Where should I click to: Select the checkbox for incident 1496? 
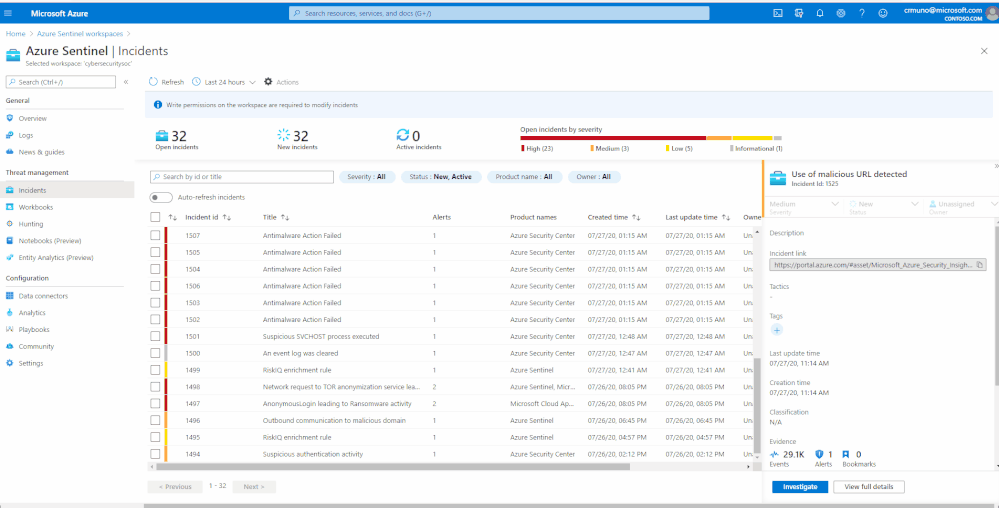coord(155,421)
